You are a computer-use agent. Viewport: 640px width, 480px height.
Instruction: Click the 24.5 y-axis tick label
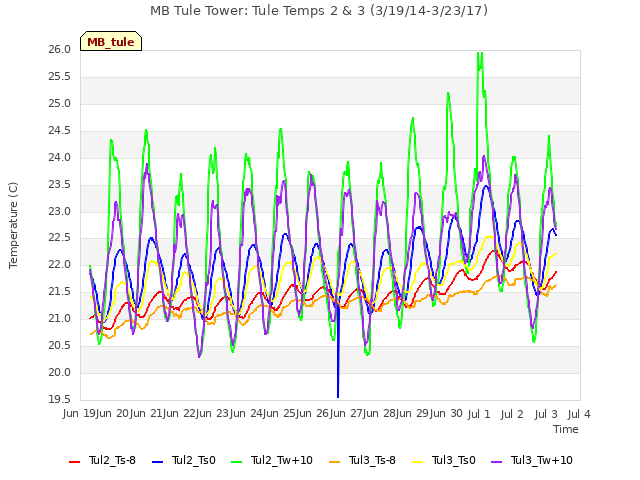60,131
